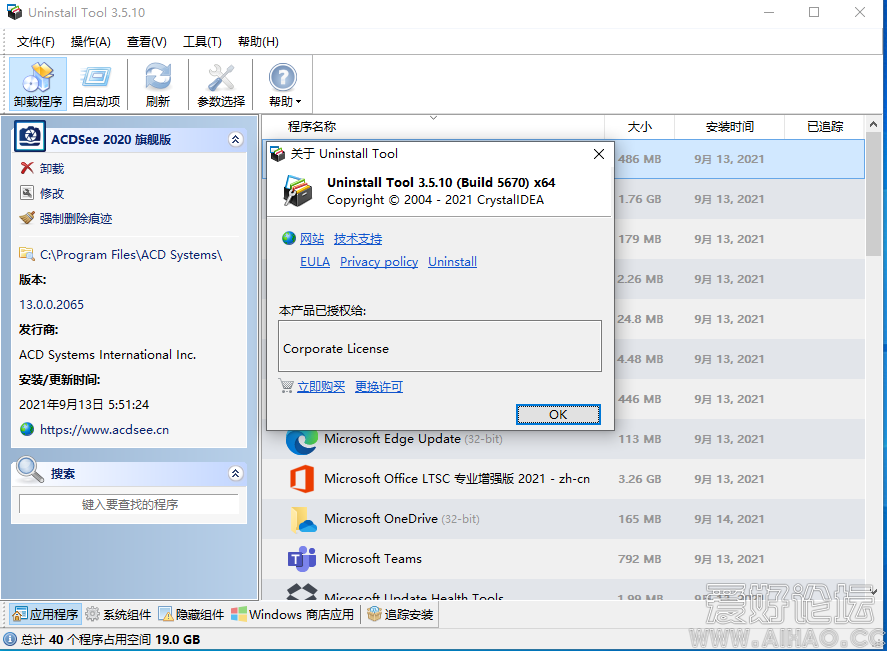
Task: Close the 关于 Uninstall Tool dialog
Action: (x=599, y=154)
